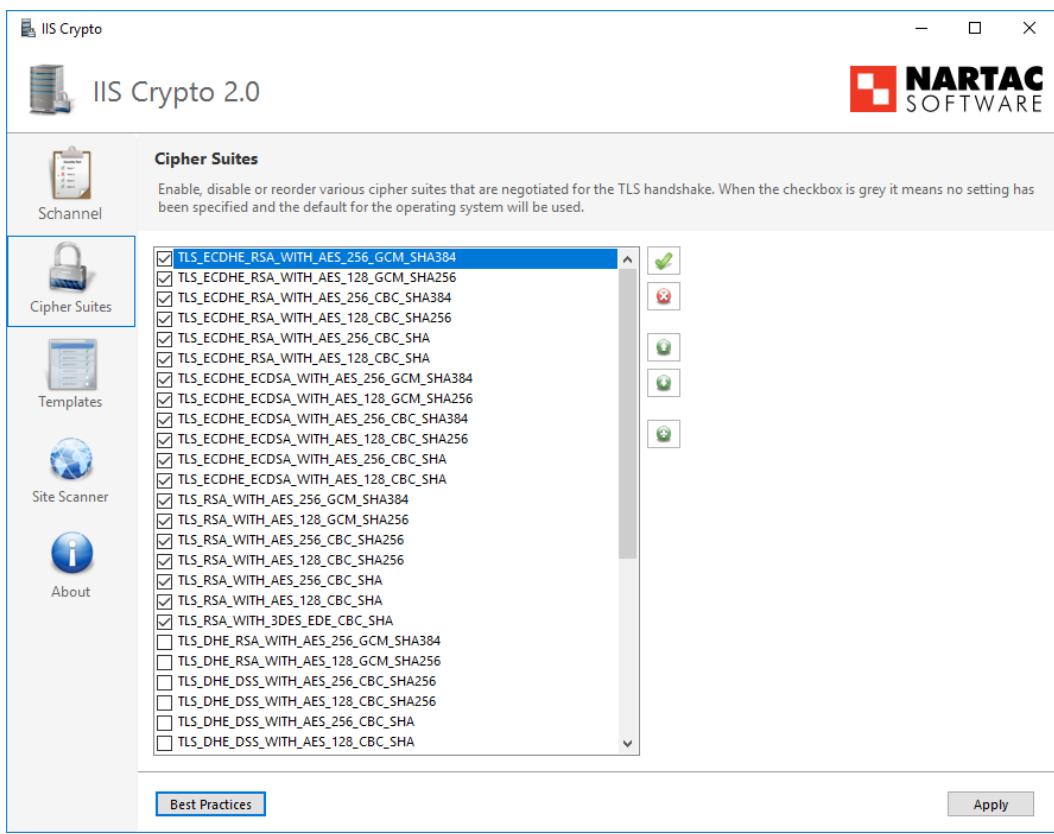The width and height of the screenshot is (1054, 834).
Task: Uncheck TLS_RSA_WITH_AES_256_GCM_SHA384 checkbox
Action: [x=164, y=500]
